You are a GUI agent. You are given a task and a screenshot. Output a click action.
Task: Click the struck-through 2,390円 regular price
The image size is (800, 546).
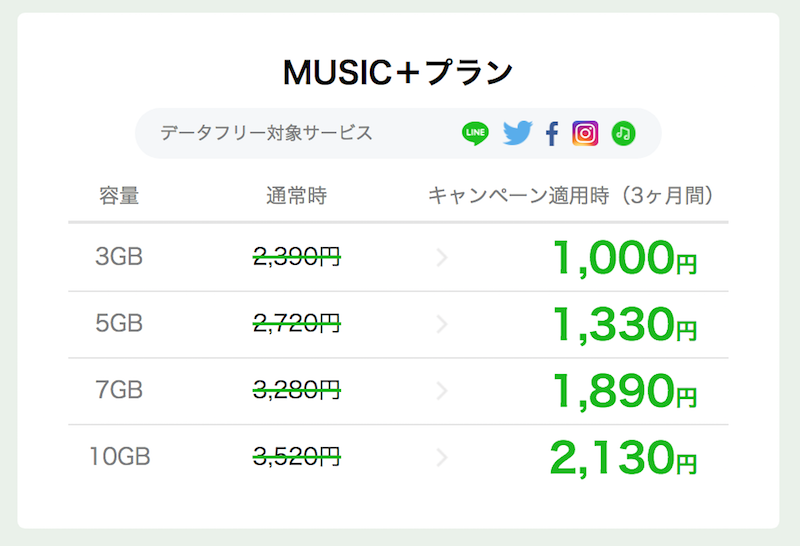297,257
